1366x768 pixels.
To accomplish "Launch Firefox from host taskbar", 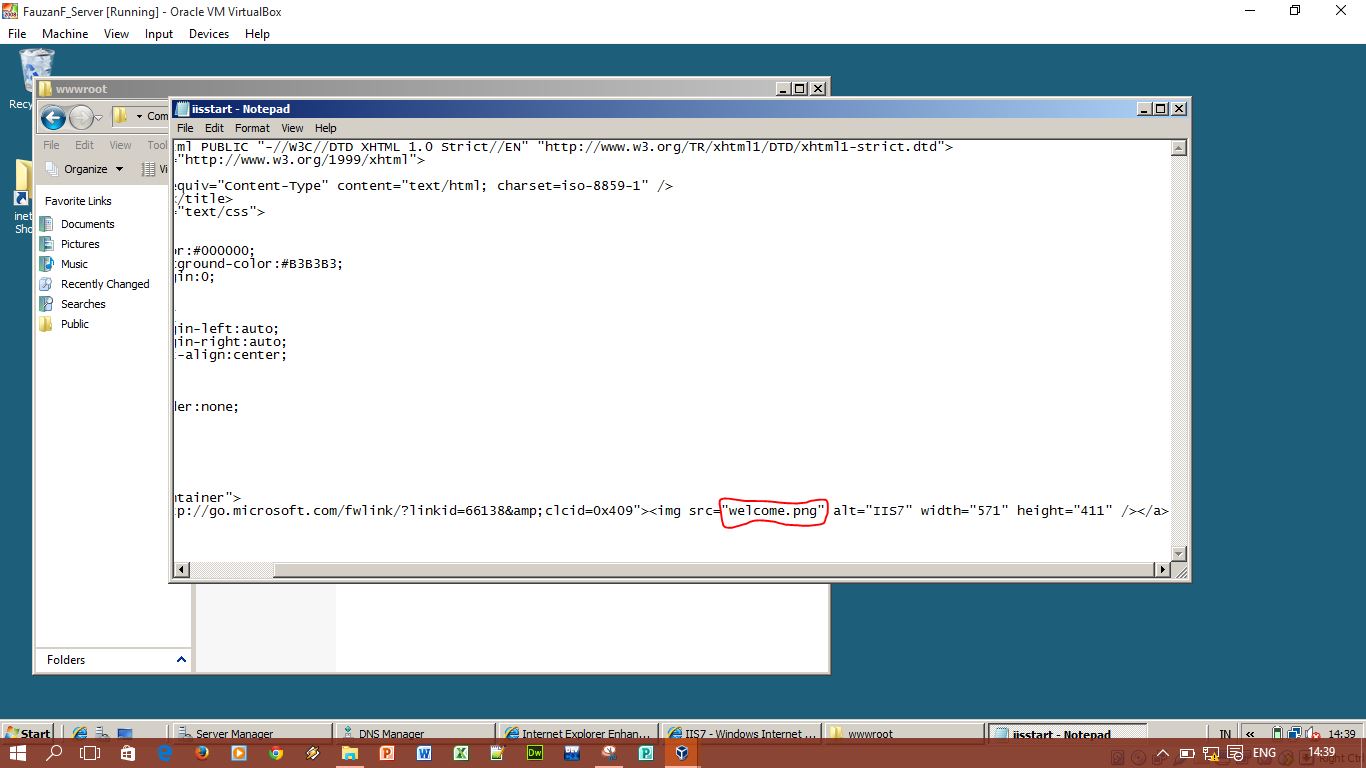I will pos(202,753).
